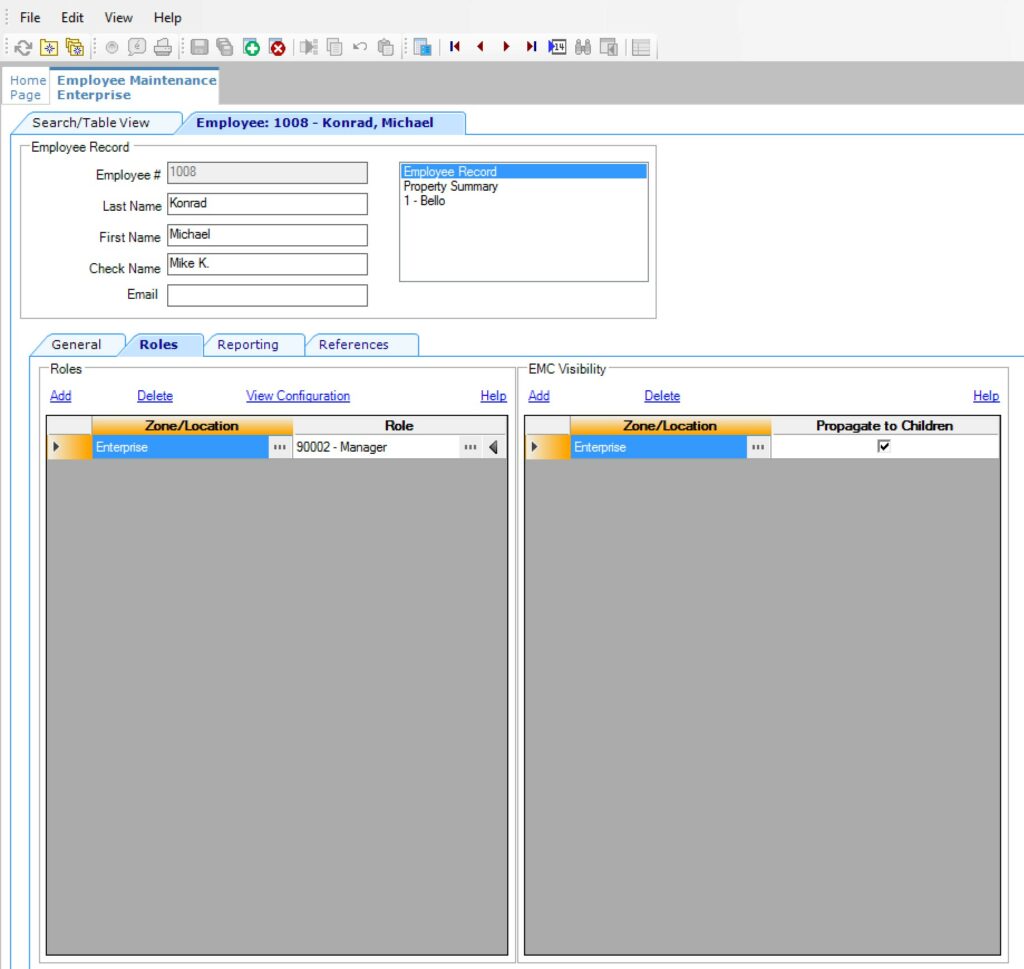Screen dimensions: 1024x969
Task: Click View Configuration link
Action: (x=298, y=396)
